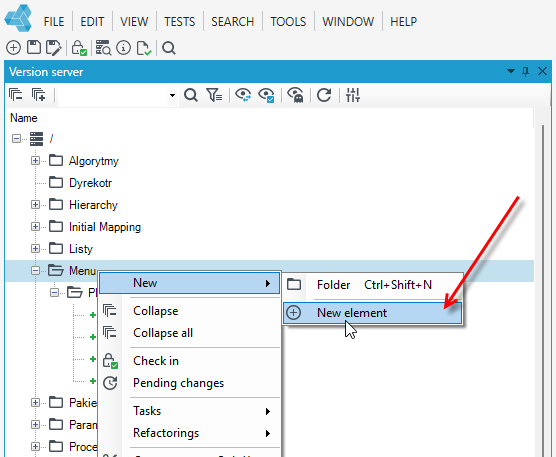Choose Pending changes from context menu
The height and width of the screenshot is (457, 556).
tap(189, 383)
